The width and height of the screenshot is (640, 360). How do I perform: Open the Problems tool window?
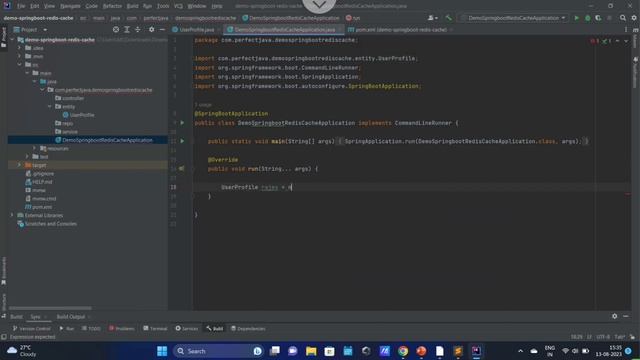tap(122, 329)
